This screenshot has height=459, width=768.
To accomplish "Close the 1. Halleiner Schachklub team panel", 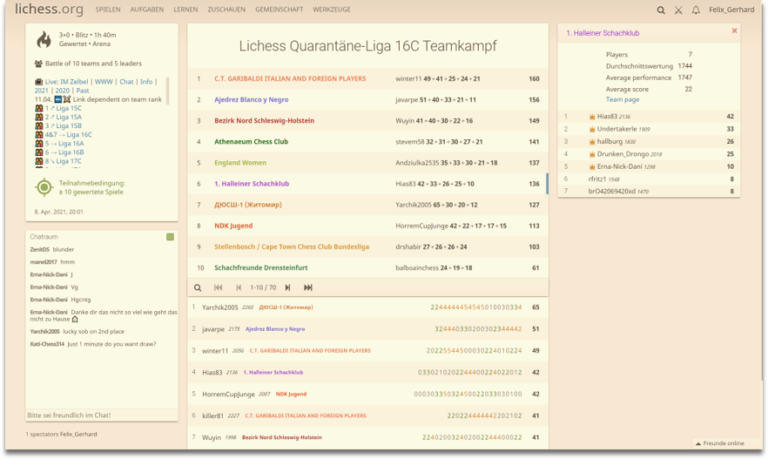I will click(734, 31).
